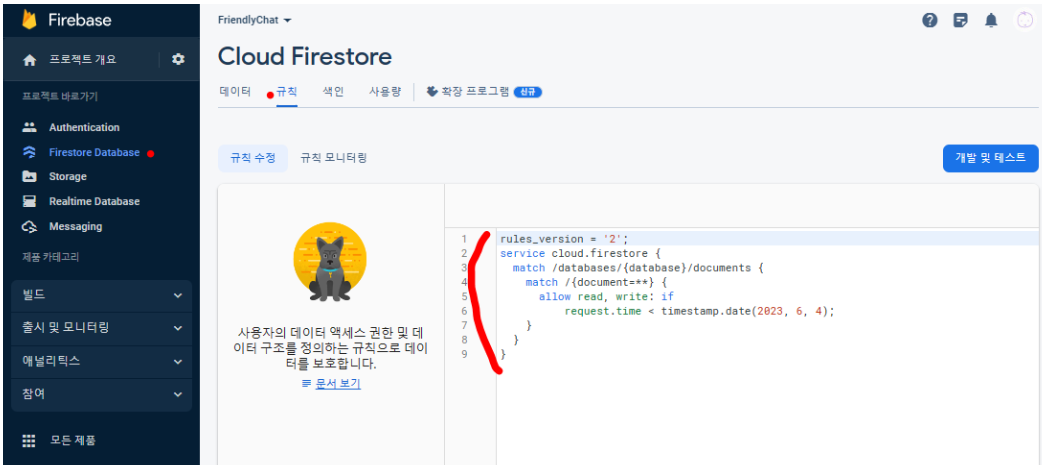Click the document icon beside 문서 보기
The height and width of the screenshot is (468, 1042).
(306, 384)
